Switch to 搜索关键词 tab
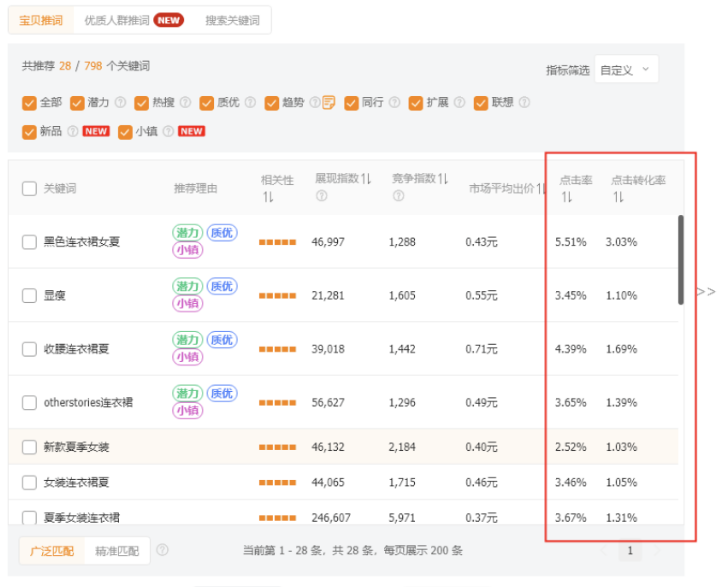 (x=232, y=20)
